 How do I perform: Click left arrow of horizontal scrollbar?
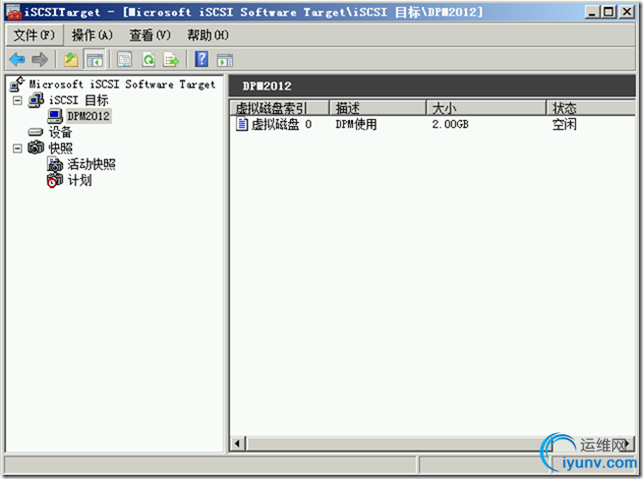pyautogui.click(x=237, y=443)
